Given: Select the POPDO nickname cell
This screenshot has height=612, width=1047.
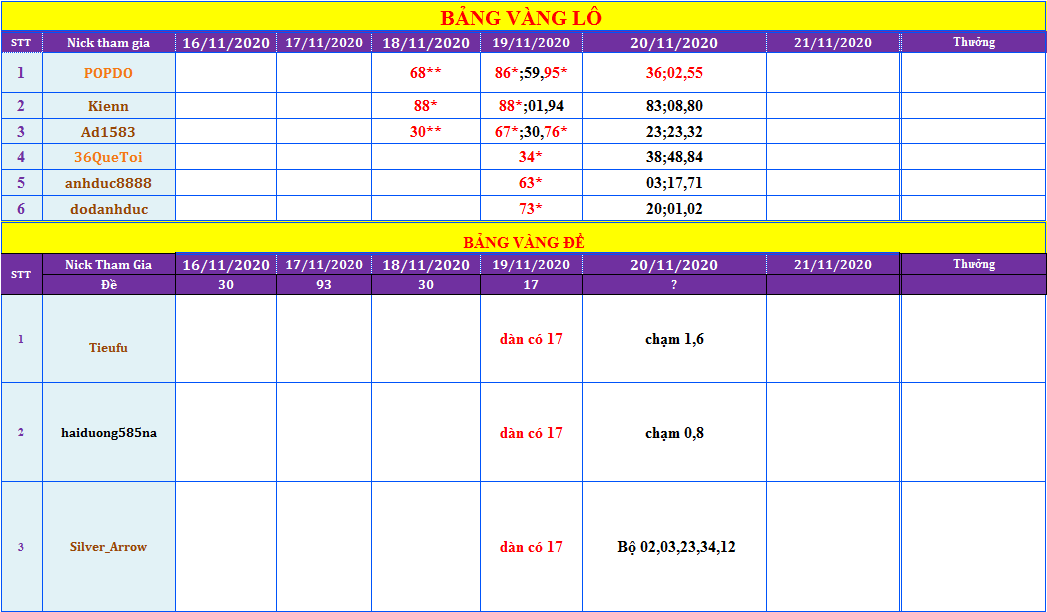Looking at the screenshot, I should (x=108, y=73).
